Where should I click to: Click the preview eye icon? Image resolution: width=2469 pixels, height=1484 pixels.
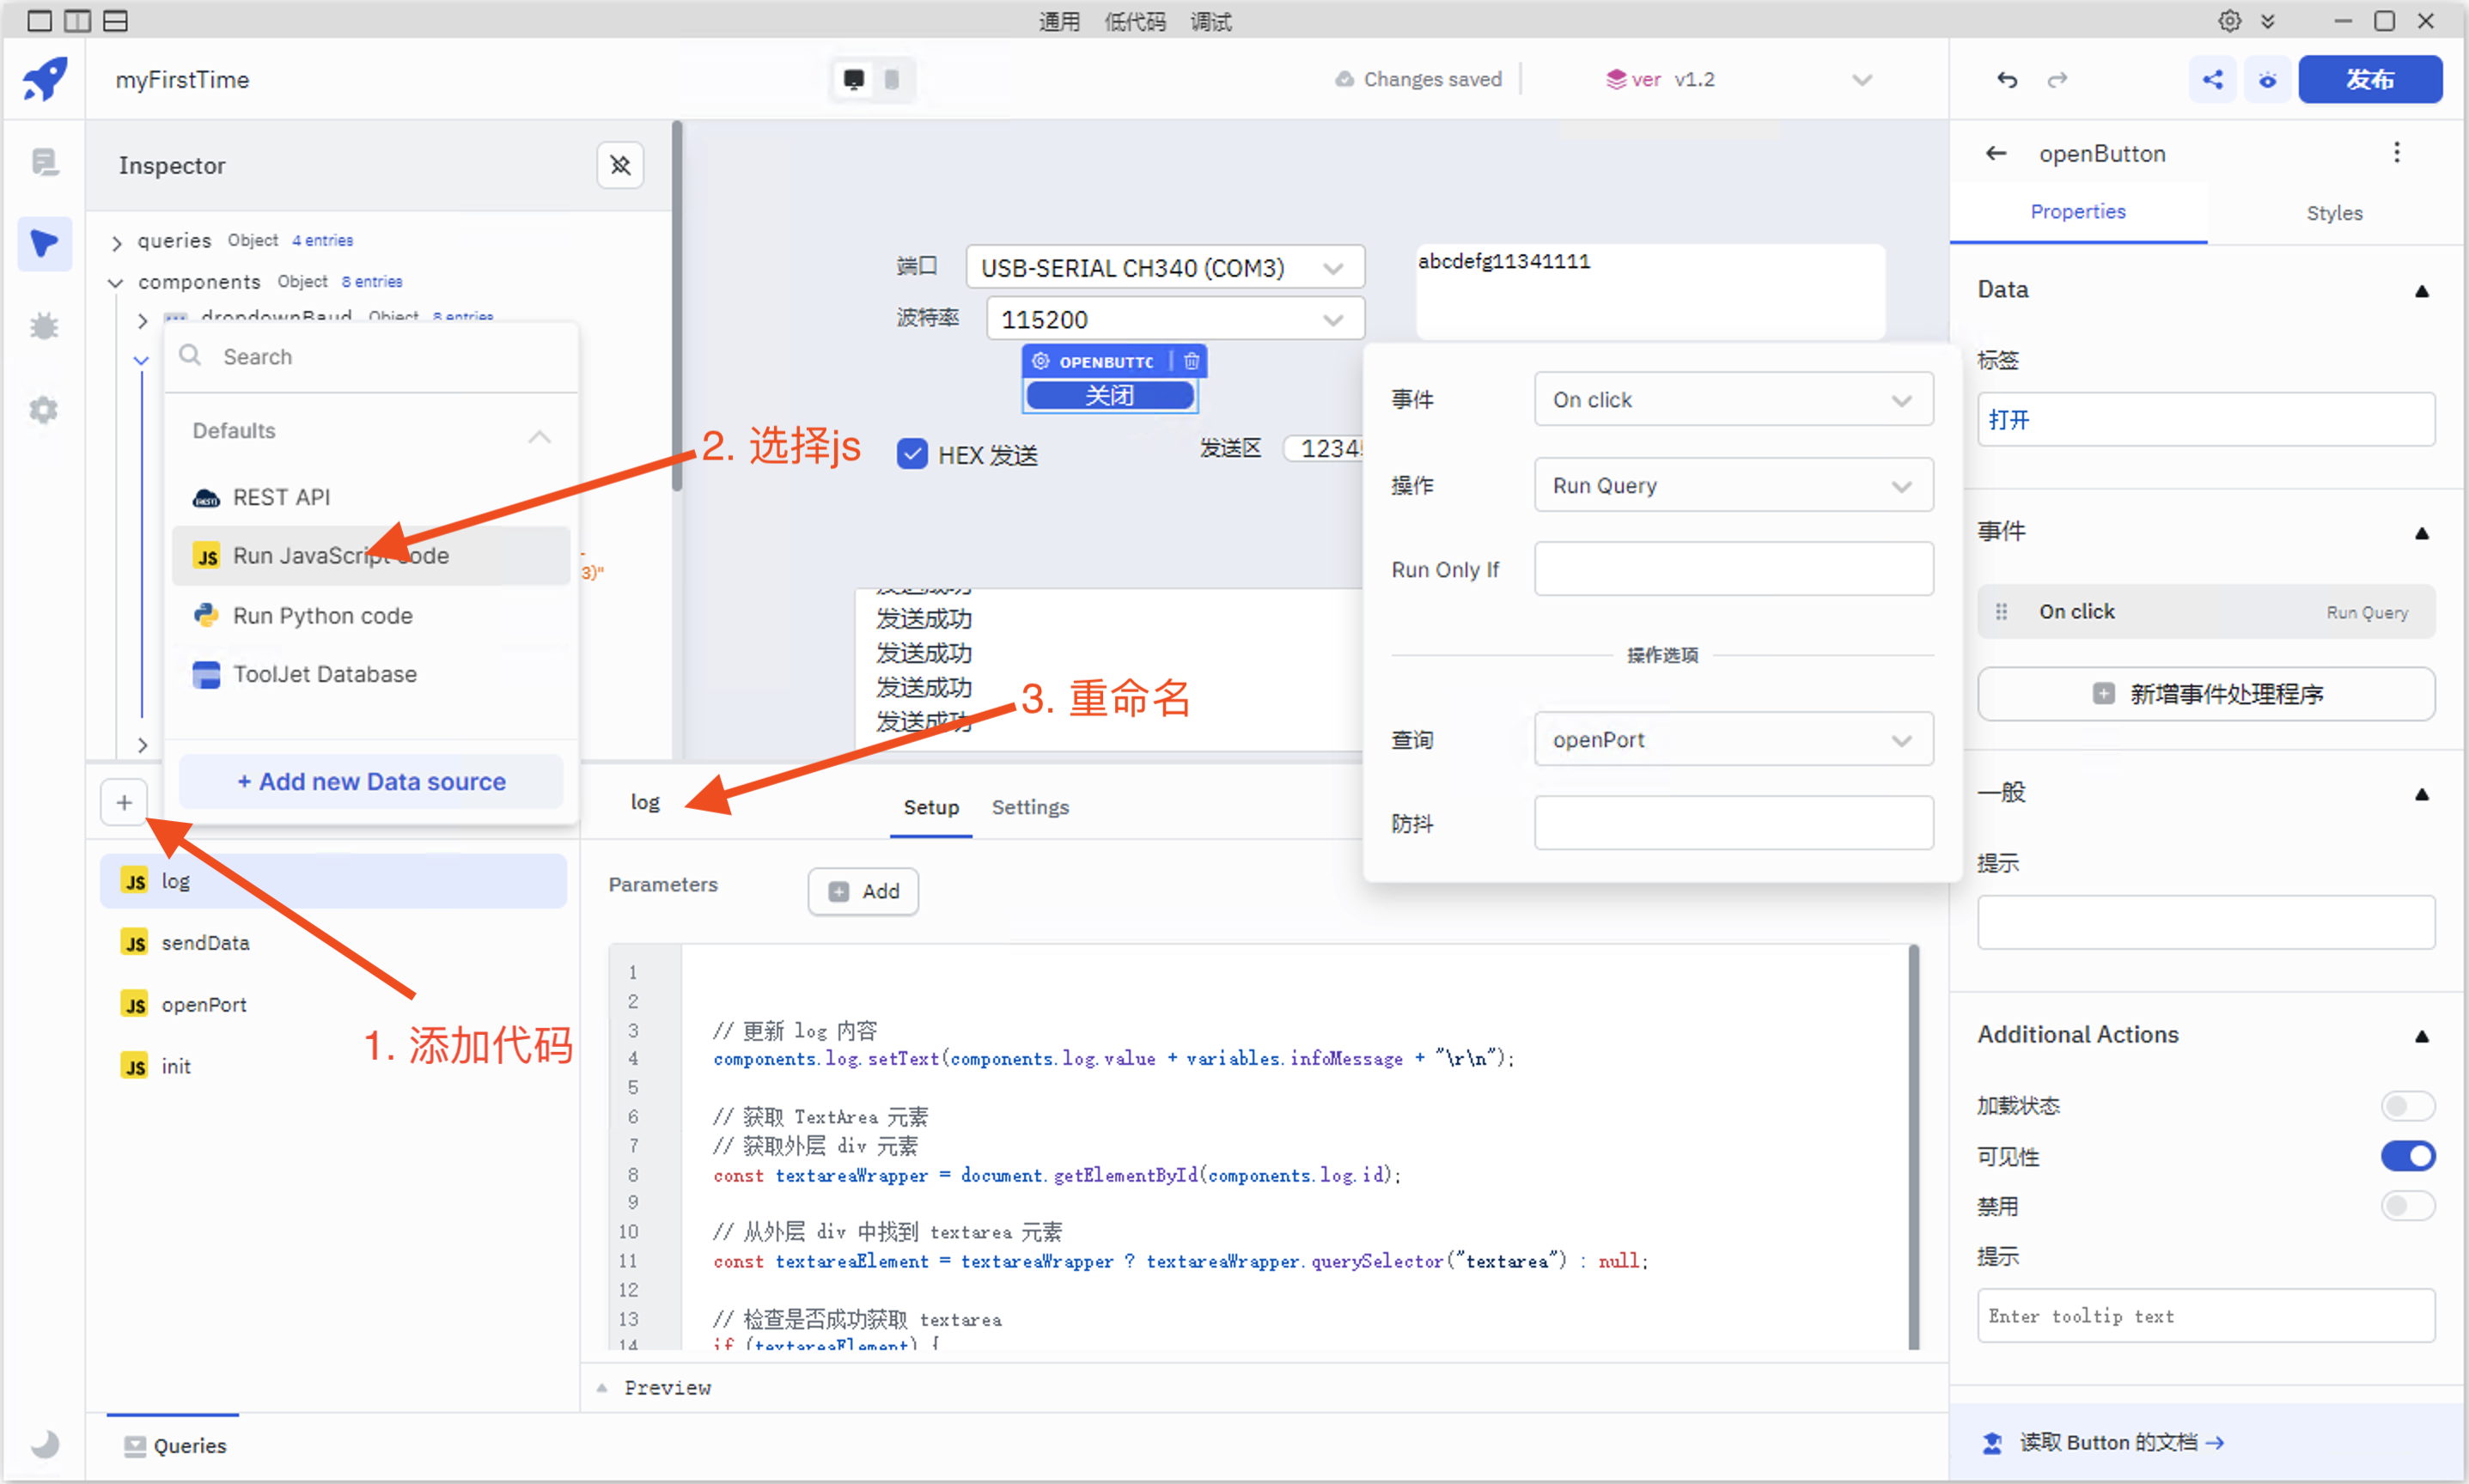point(2267,80)
